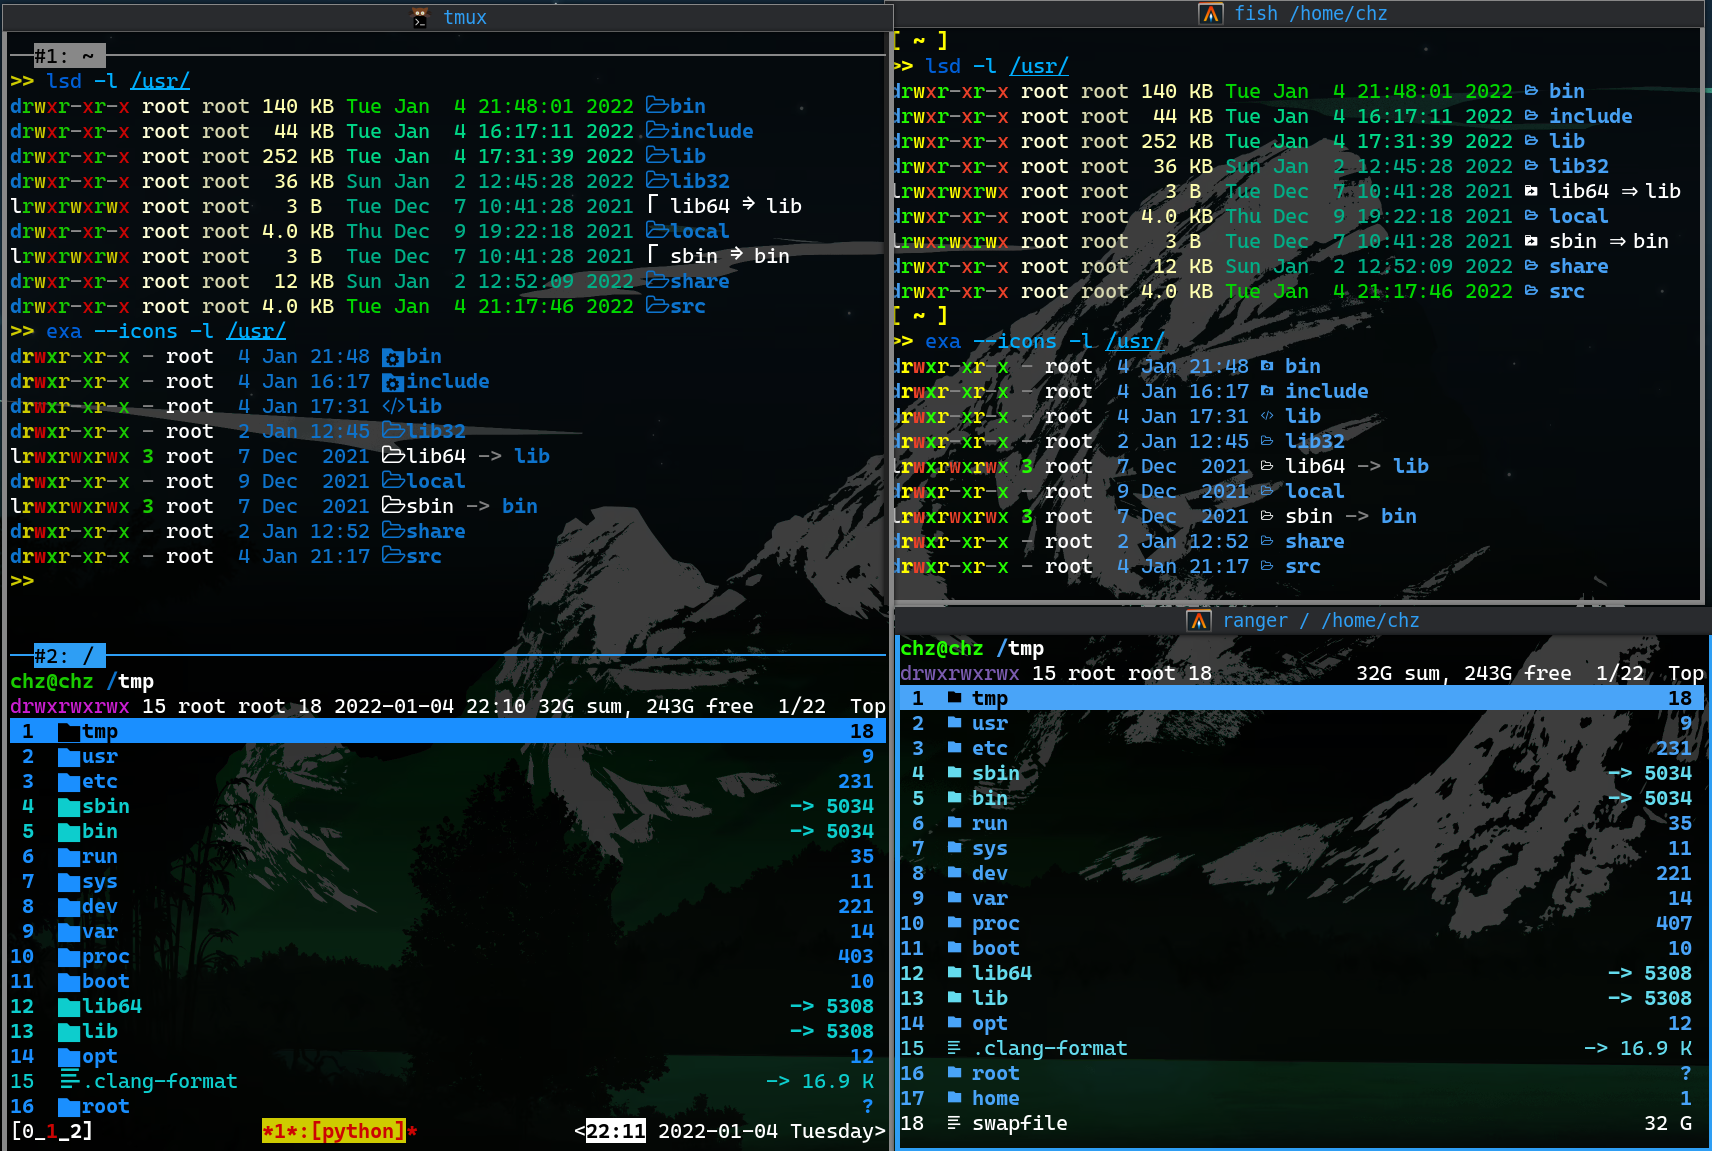Select the [python] indicator in tmux status bar
Image resolution: width=1712 pixels, height=1151 pixels.
337,1131
